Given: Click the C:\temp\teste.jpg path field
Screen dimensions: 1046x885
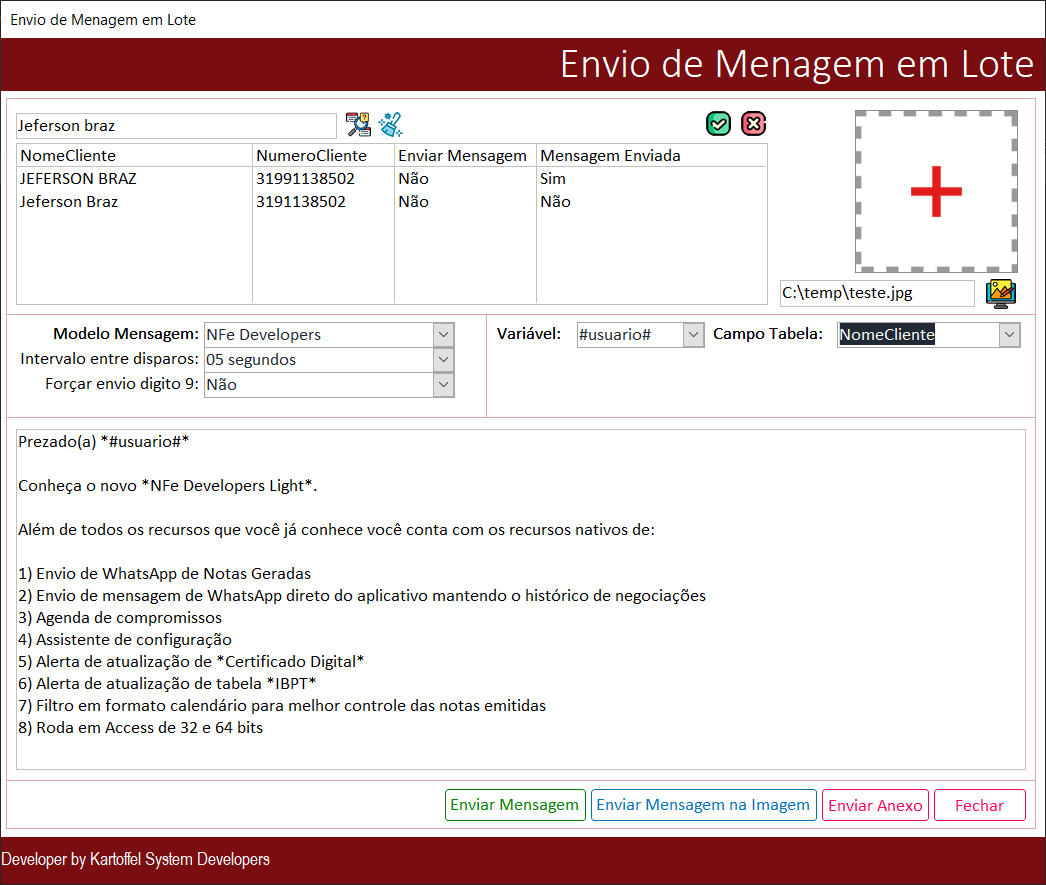Looking at the screenshot, I should (x=876, y=293).
